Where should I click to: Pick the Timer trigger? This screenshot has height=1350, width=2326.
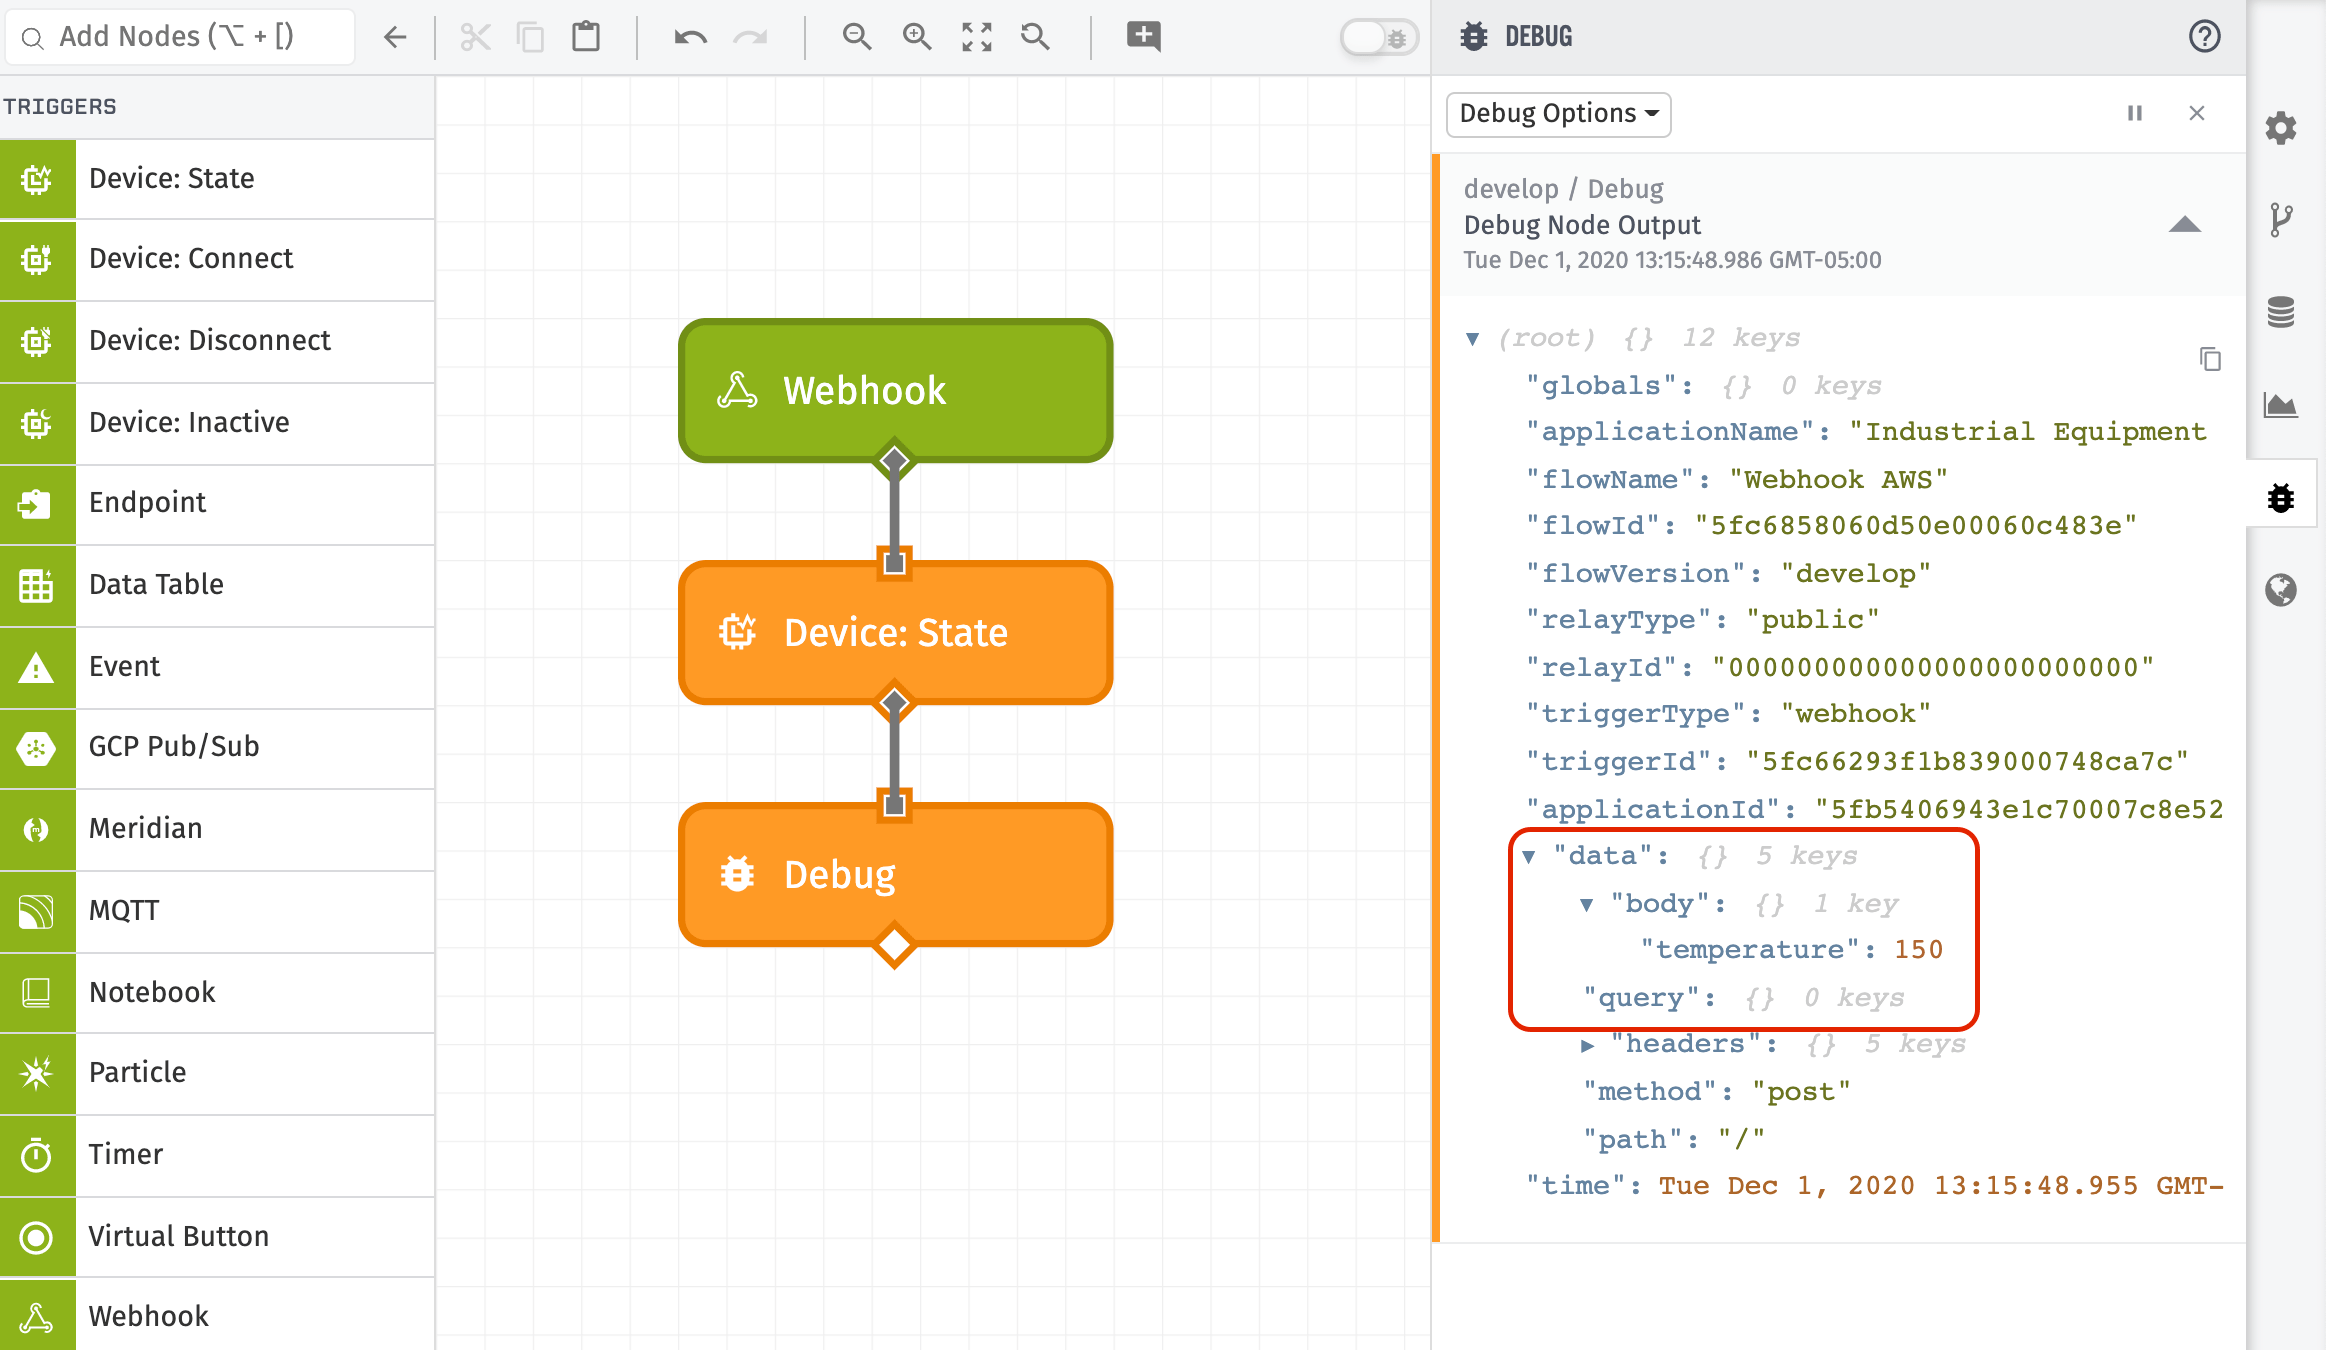pos(217,1155)
